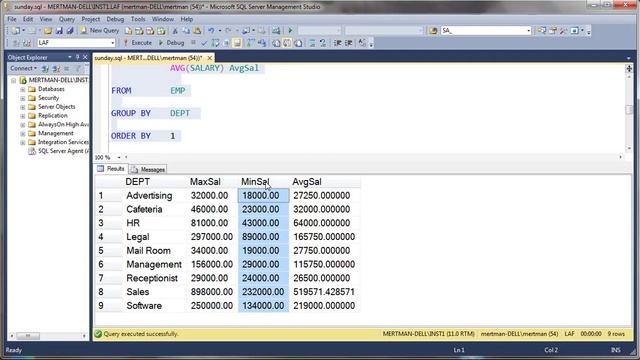Viewport: 640px width, 360px height.
Task: Collapse the MERTMAN-DELL server node
Action: (x=13, y=80)
